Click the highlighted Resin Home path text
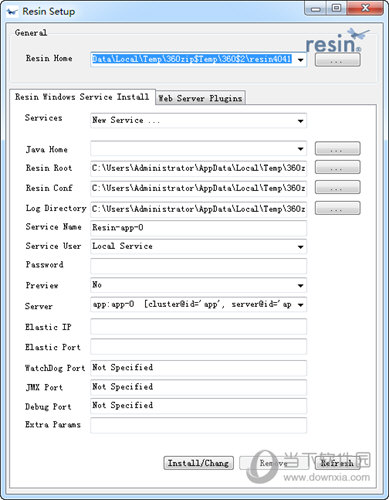The image size is (389, 500). click(192, 59)
